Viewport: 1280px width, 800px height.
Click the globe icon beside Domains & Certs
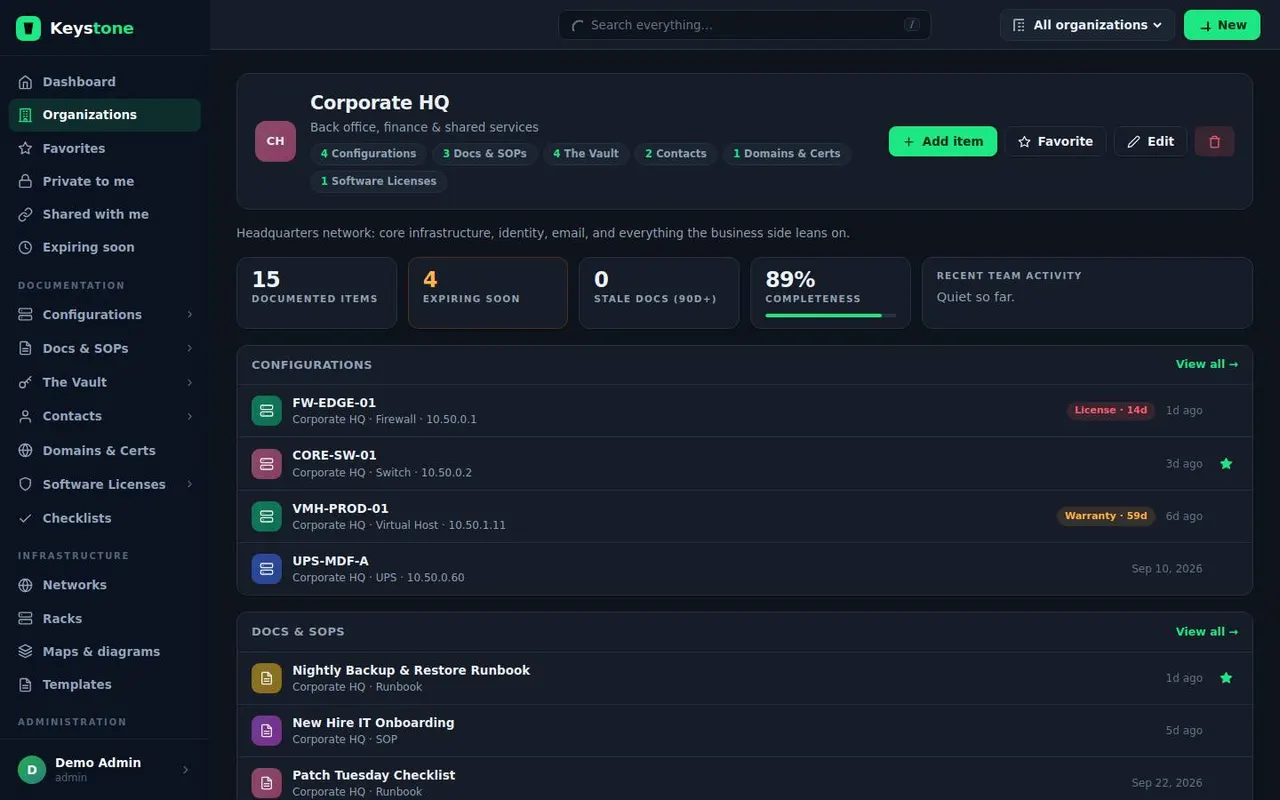pyautogui.click(x=26, y=451)
